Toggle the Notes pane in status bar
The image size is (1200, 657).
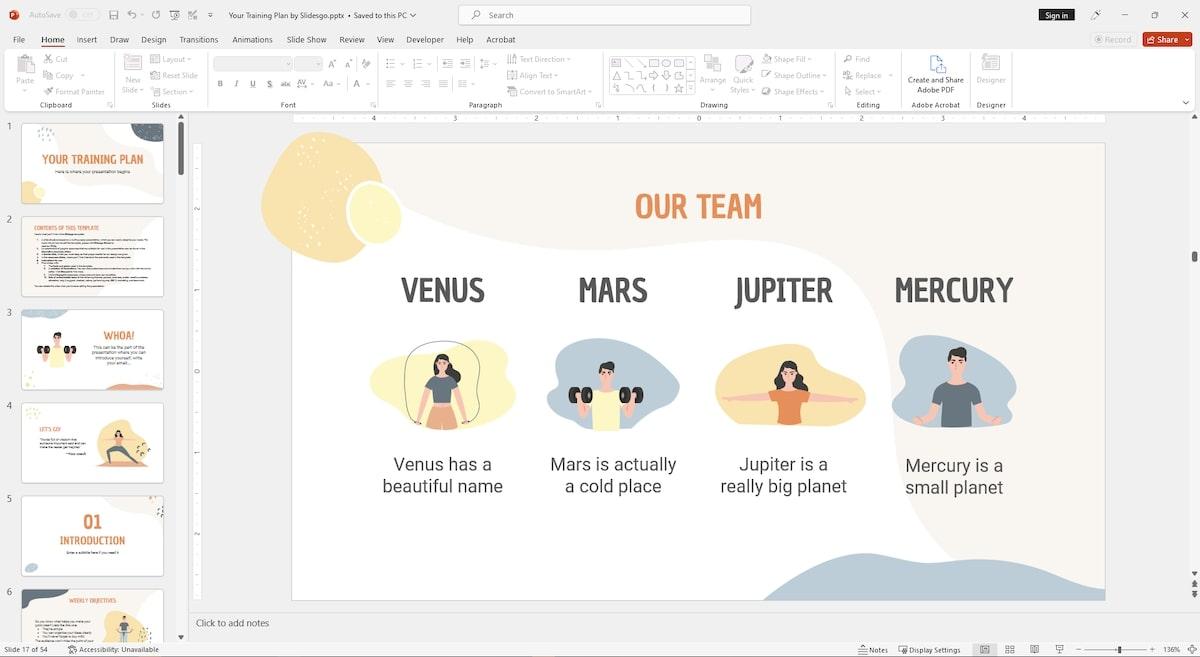tap(872, 650)
